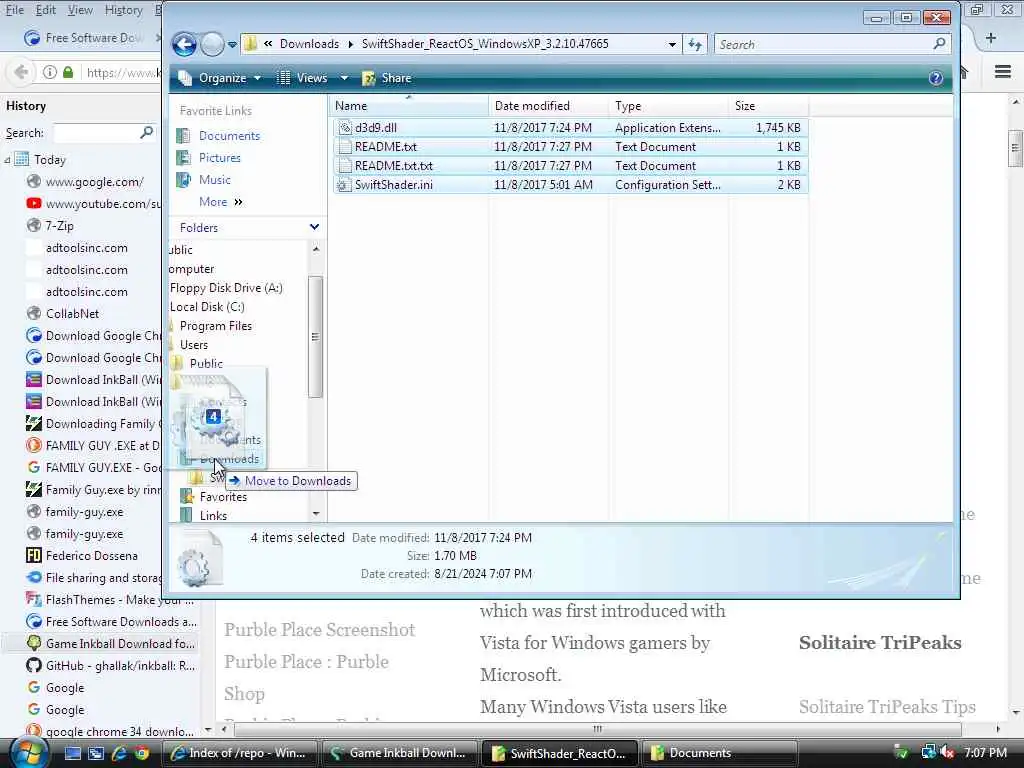Select Floppy Disk Drive (A:) in tree
Image resolution: width=1024 pixels, height=768 pixels.
(x=226, y=288)
